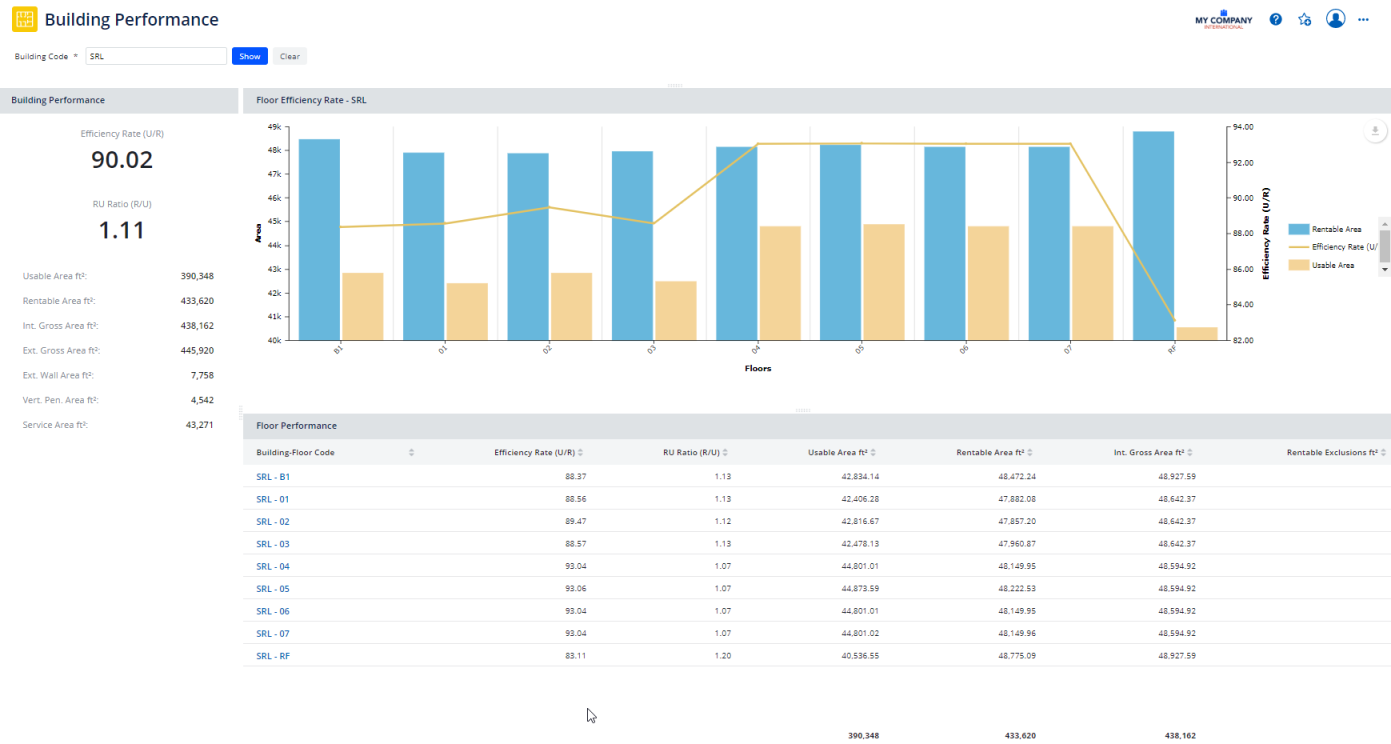Open the user profile icon

tap(1336, 18)
